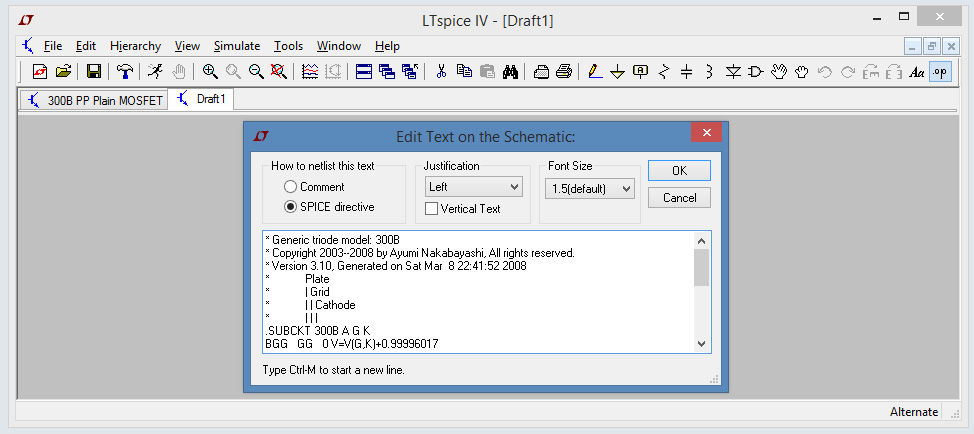Viewport: 974px width, 434px height.
Task: Open the Control Panel hammer icon
Action: (x=125, y=71)
